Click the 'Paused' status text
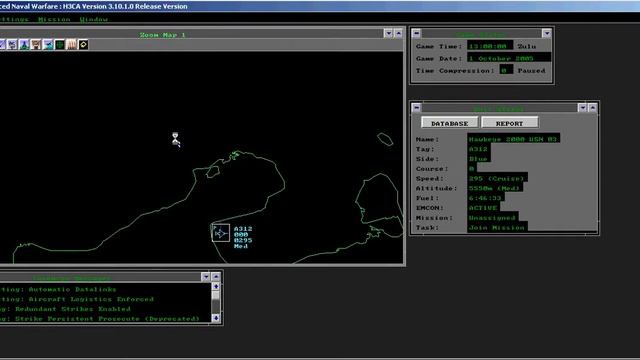This screenshot has width=640, height=360. click(531, 70)
